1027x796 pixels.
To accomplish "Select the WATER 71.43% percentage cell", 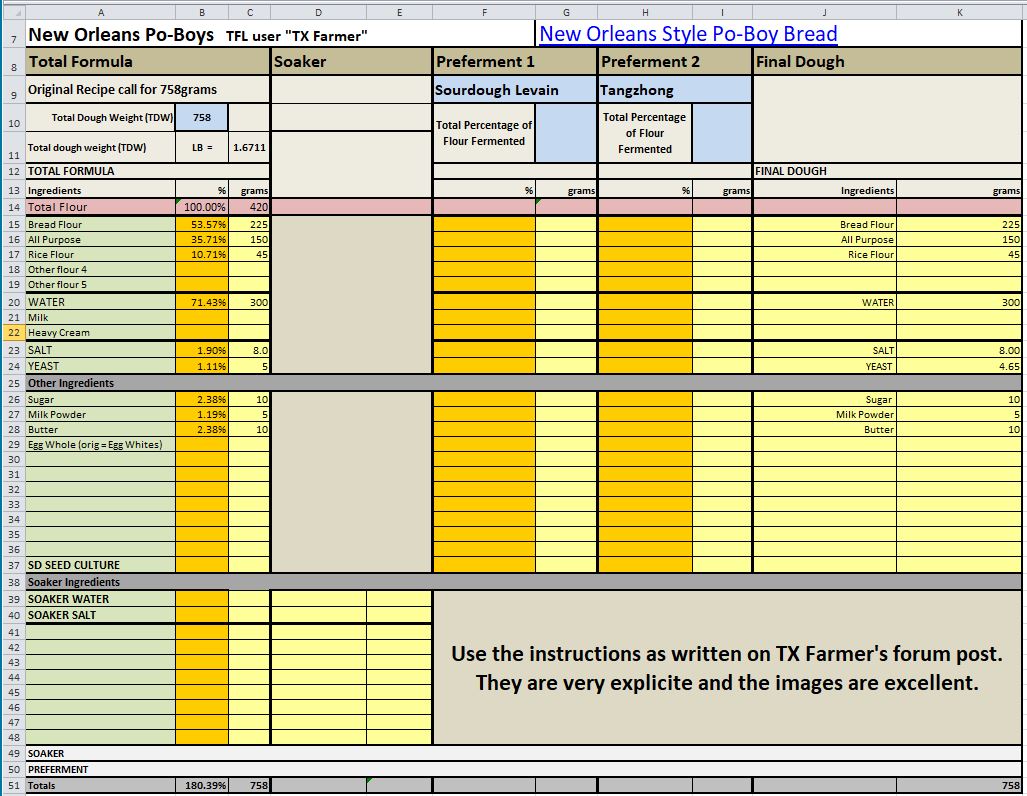I will pyautogui.click(x=202, y=302).
